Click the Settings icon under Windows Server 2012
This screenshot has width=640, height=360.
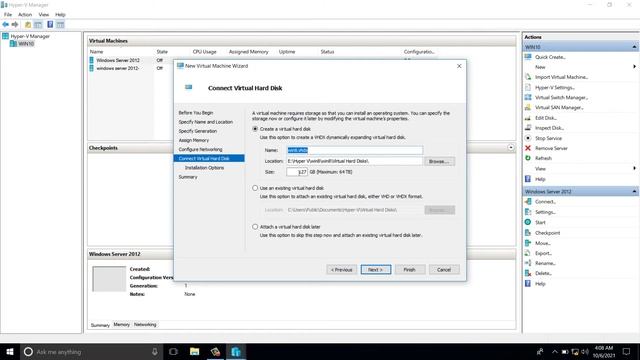click(528, 212)
